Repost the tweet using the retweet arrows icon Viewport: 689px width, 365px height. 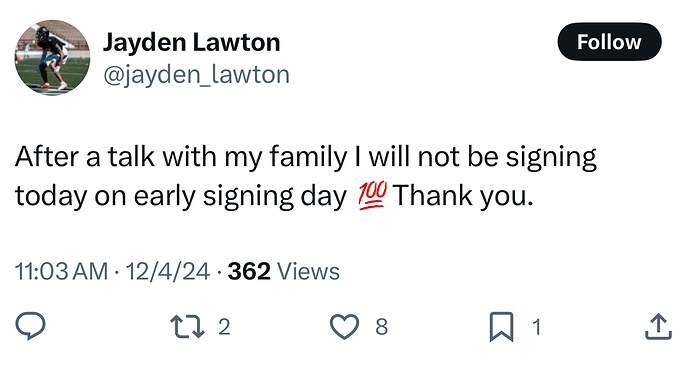coord(187,326)
